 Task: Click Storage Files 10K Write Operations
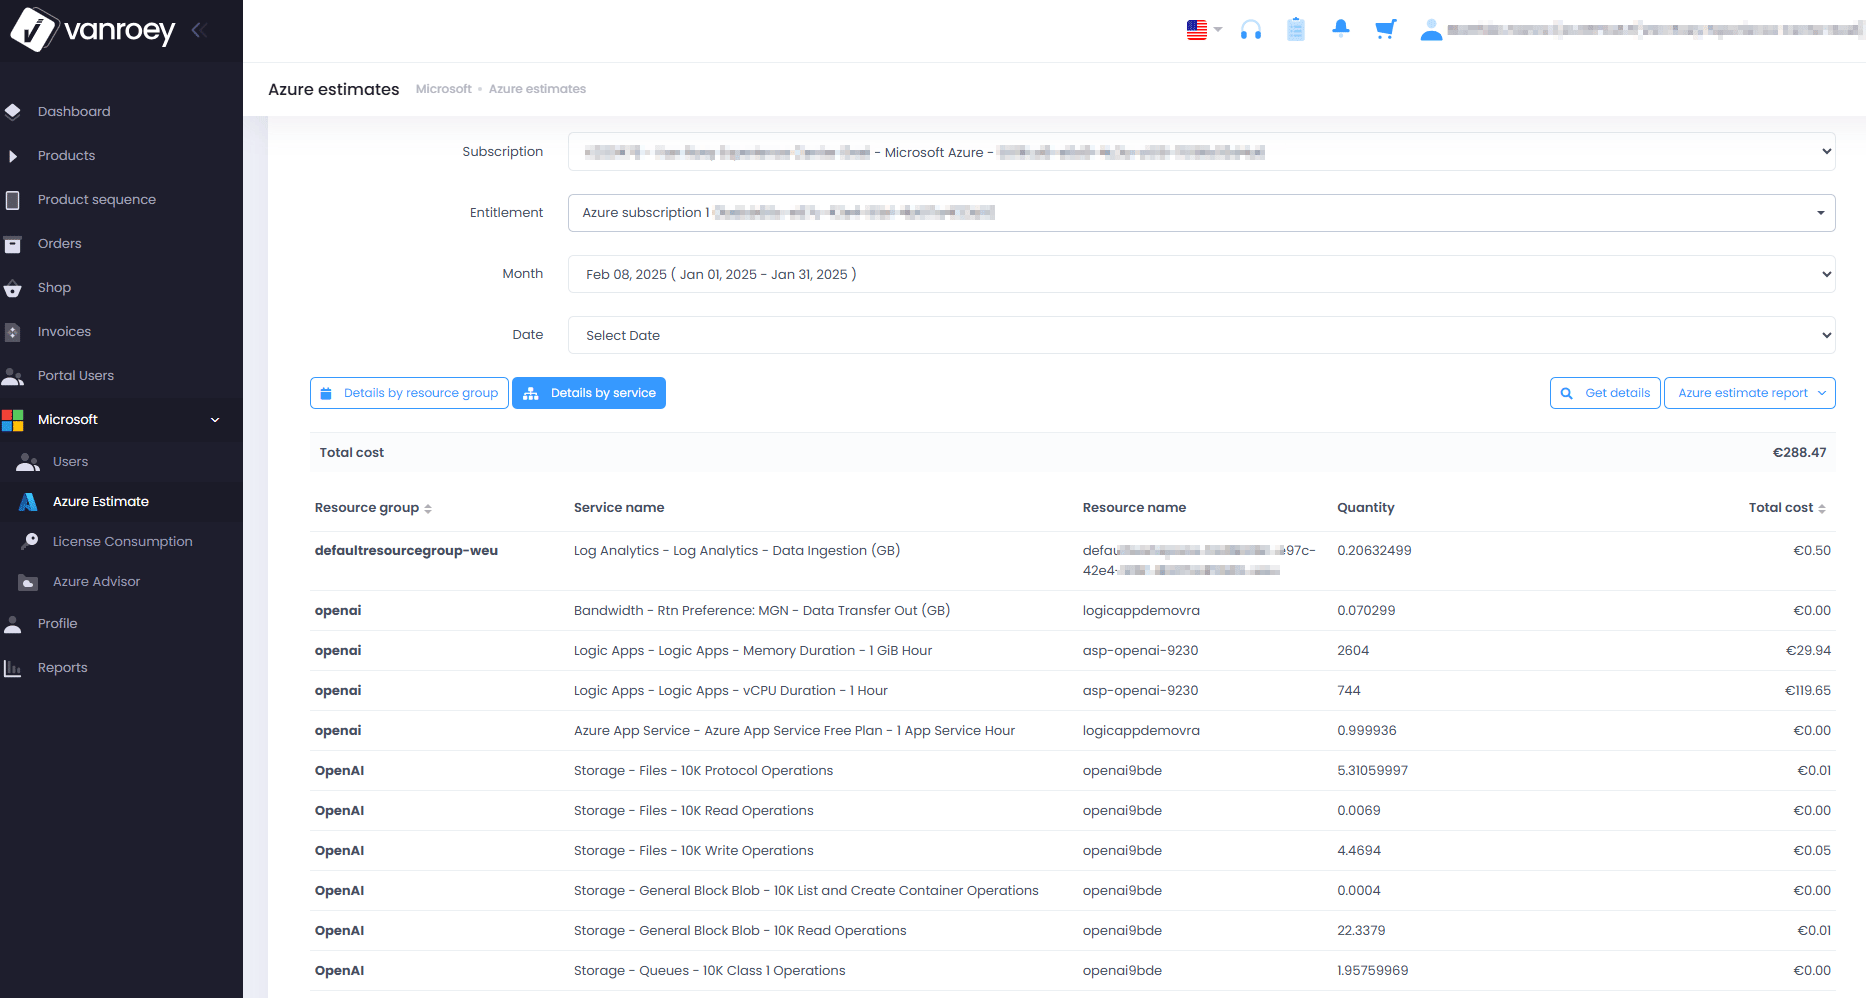pos(694,851)
